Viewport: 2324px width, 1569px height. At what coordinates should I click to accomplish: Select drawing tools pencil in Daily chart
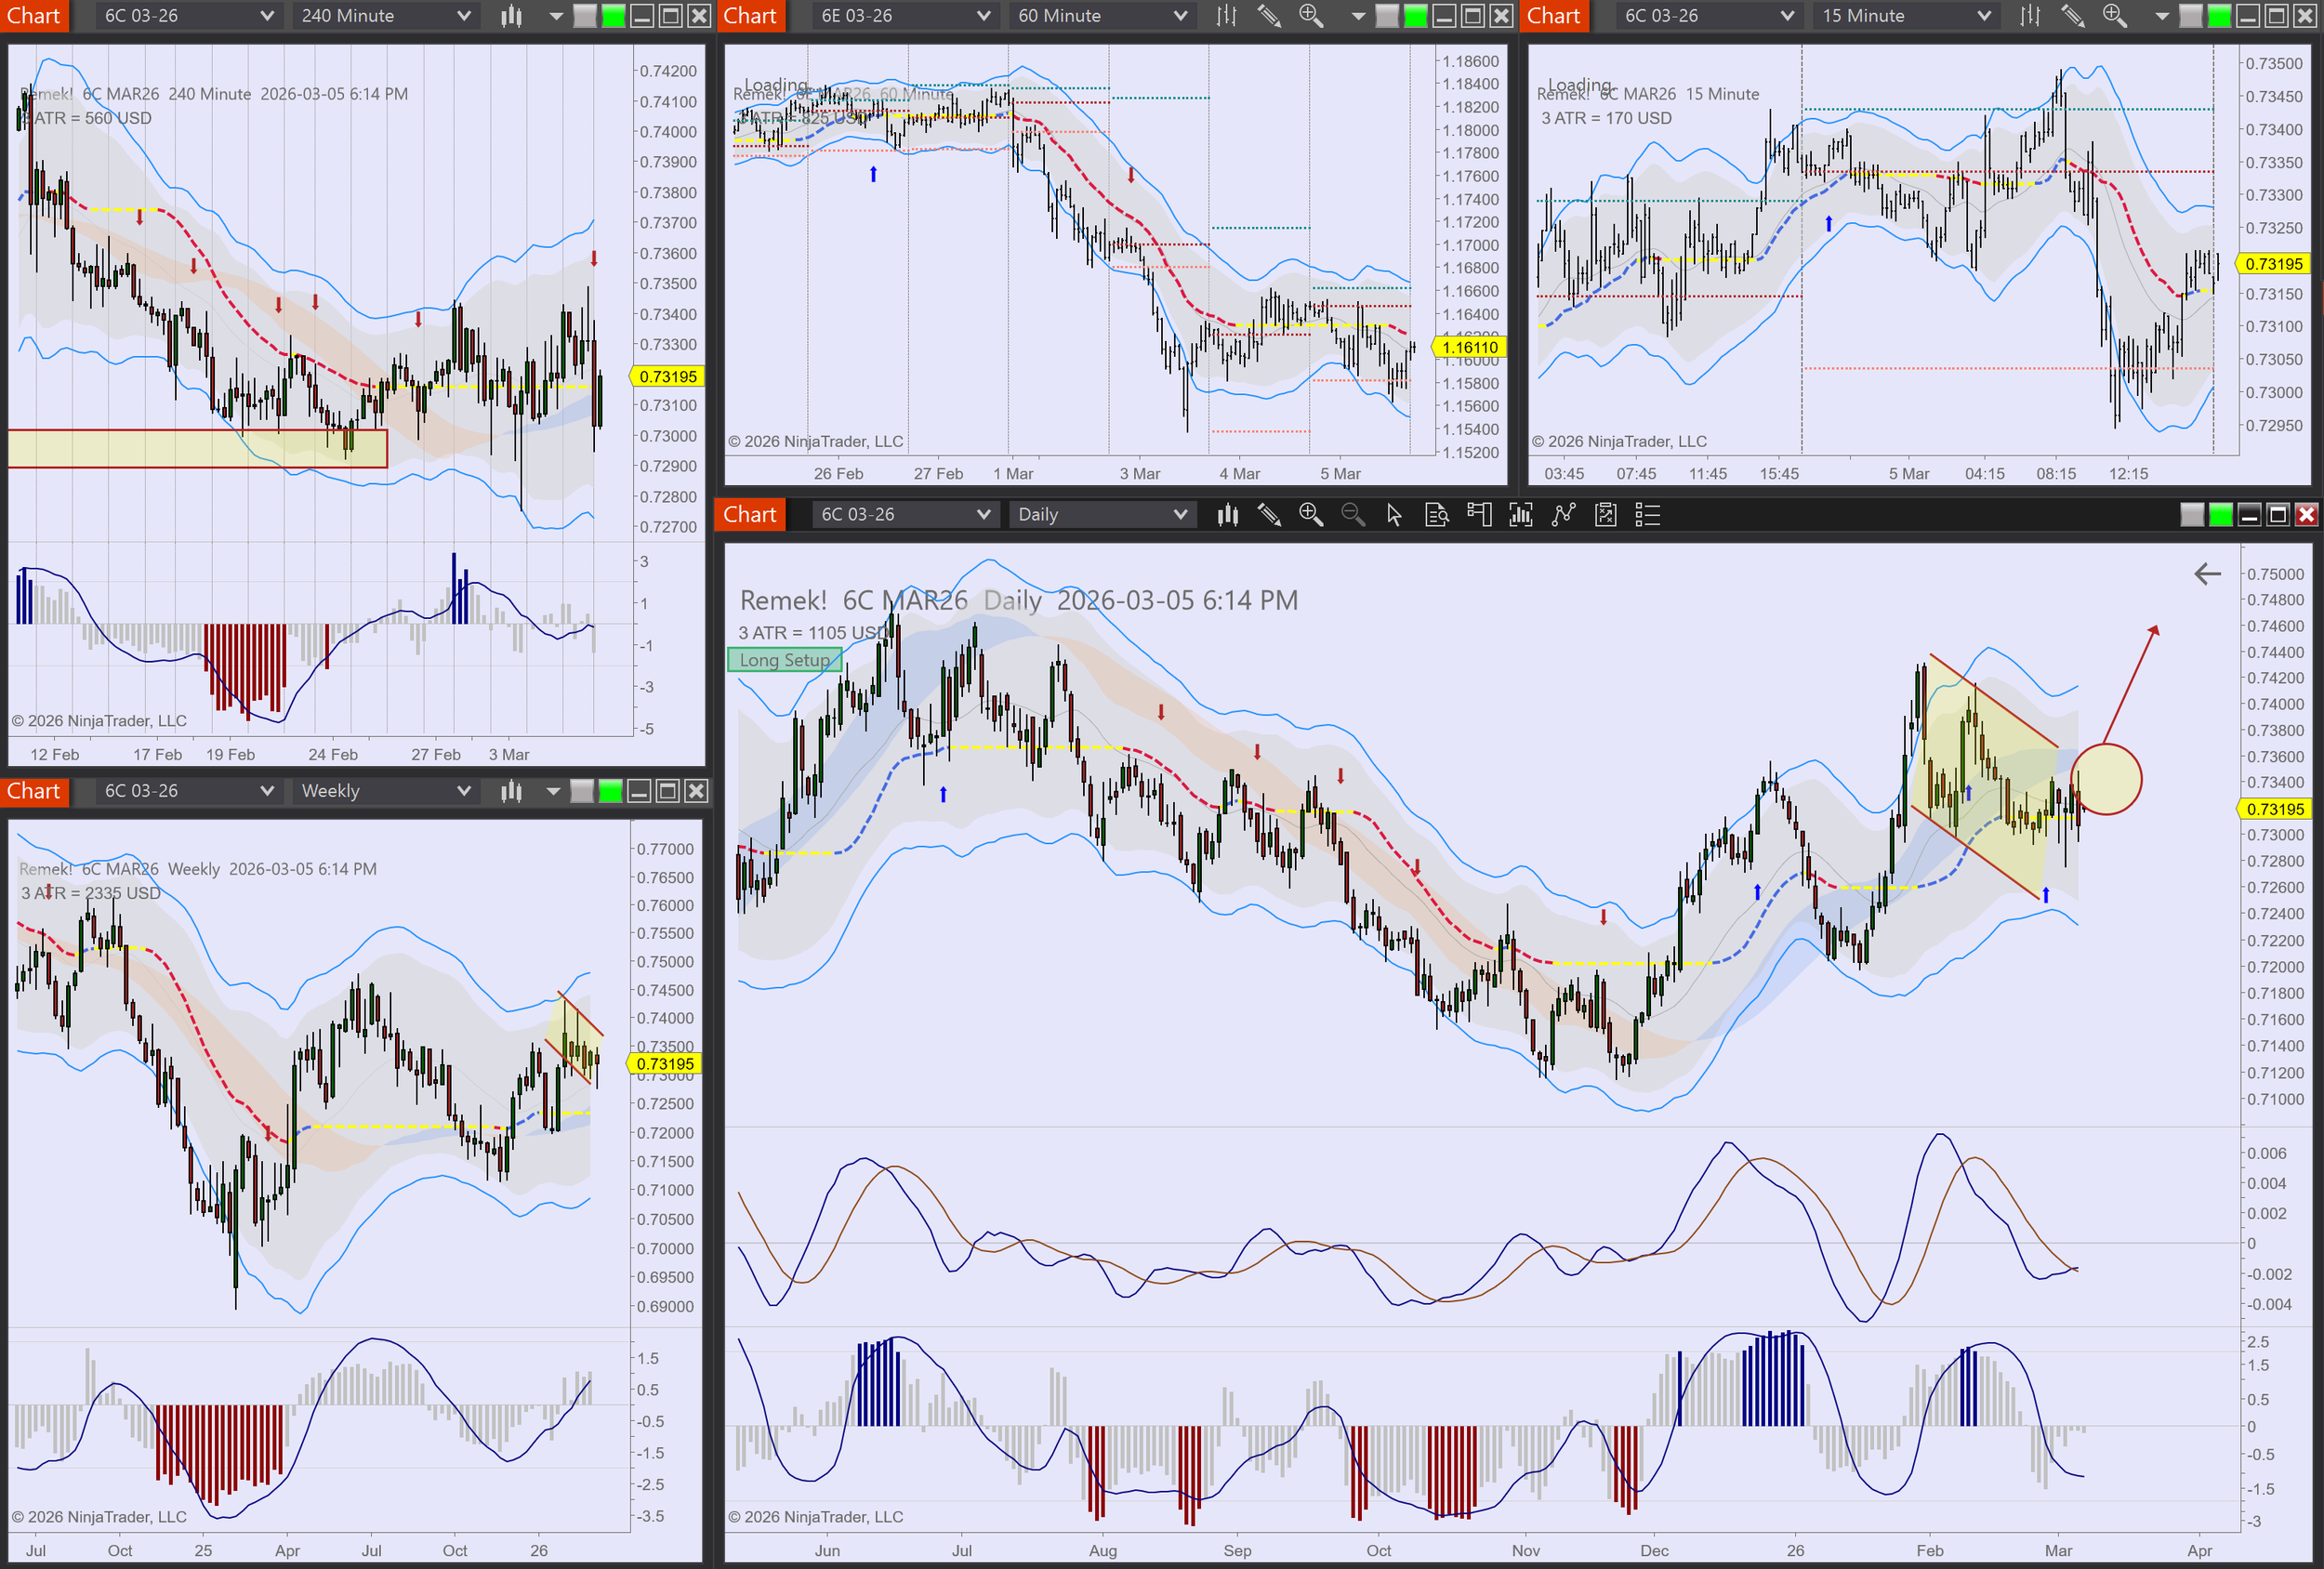click(1269, 515)
